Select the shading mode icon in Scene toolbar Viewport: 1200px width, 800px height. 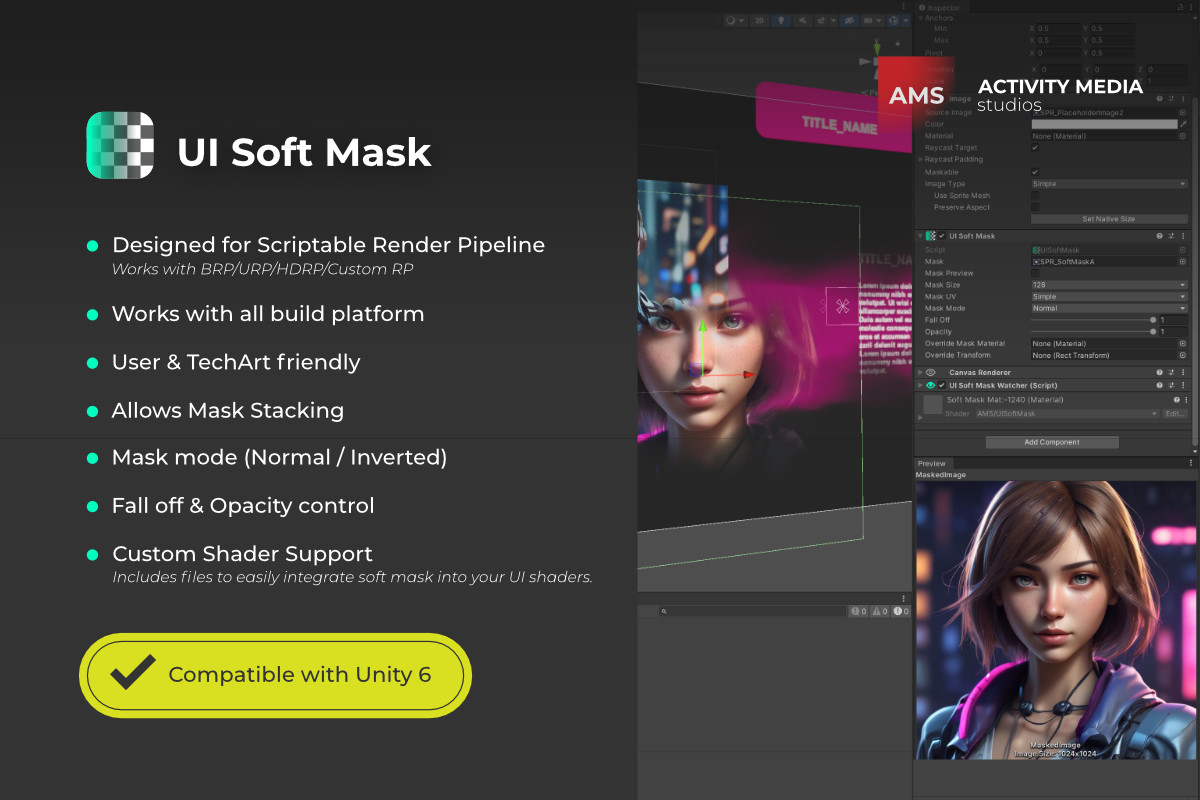[x=730, y=19]
